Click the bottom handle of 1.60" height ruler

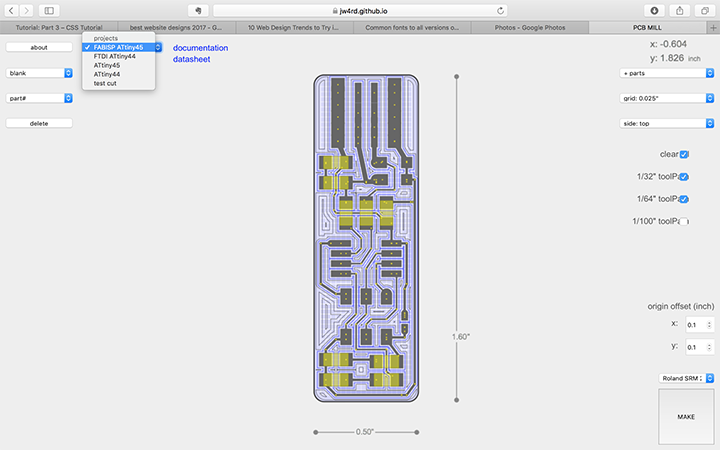(456, 400)
